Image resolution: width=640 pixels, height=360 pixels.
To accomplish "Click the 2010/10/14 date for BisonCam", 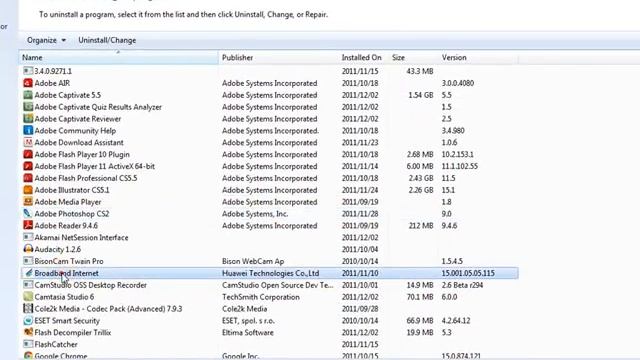I will point(360,261).
